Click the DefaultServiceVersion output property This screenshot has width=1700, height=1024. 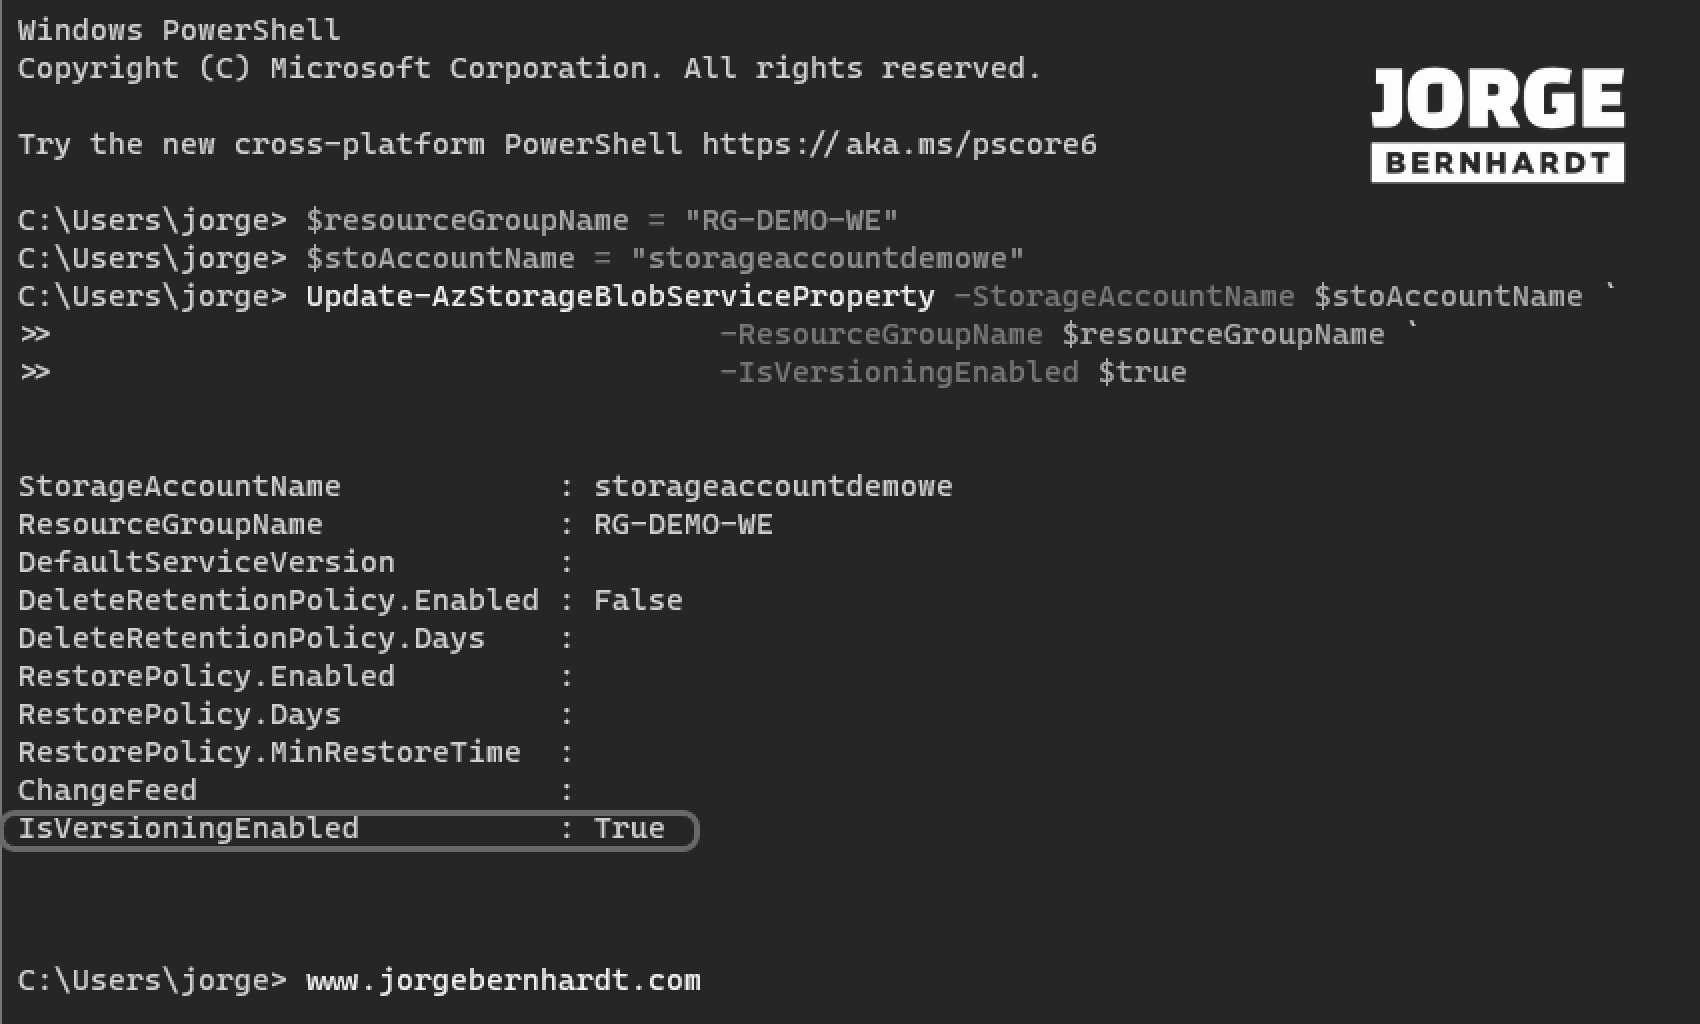[x=206, y=563]
